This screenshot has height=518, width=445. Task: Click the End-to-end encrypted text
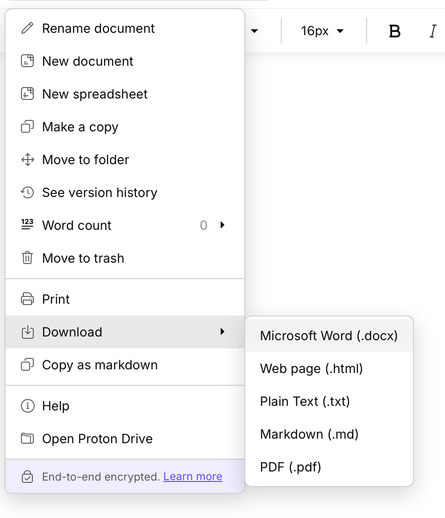[x=101, y=477]
